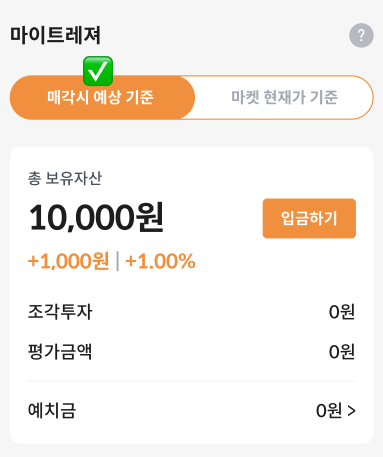Click the 0원 value beside 예치금
383x457 pixels.
coord(329,410)
